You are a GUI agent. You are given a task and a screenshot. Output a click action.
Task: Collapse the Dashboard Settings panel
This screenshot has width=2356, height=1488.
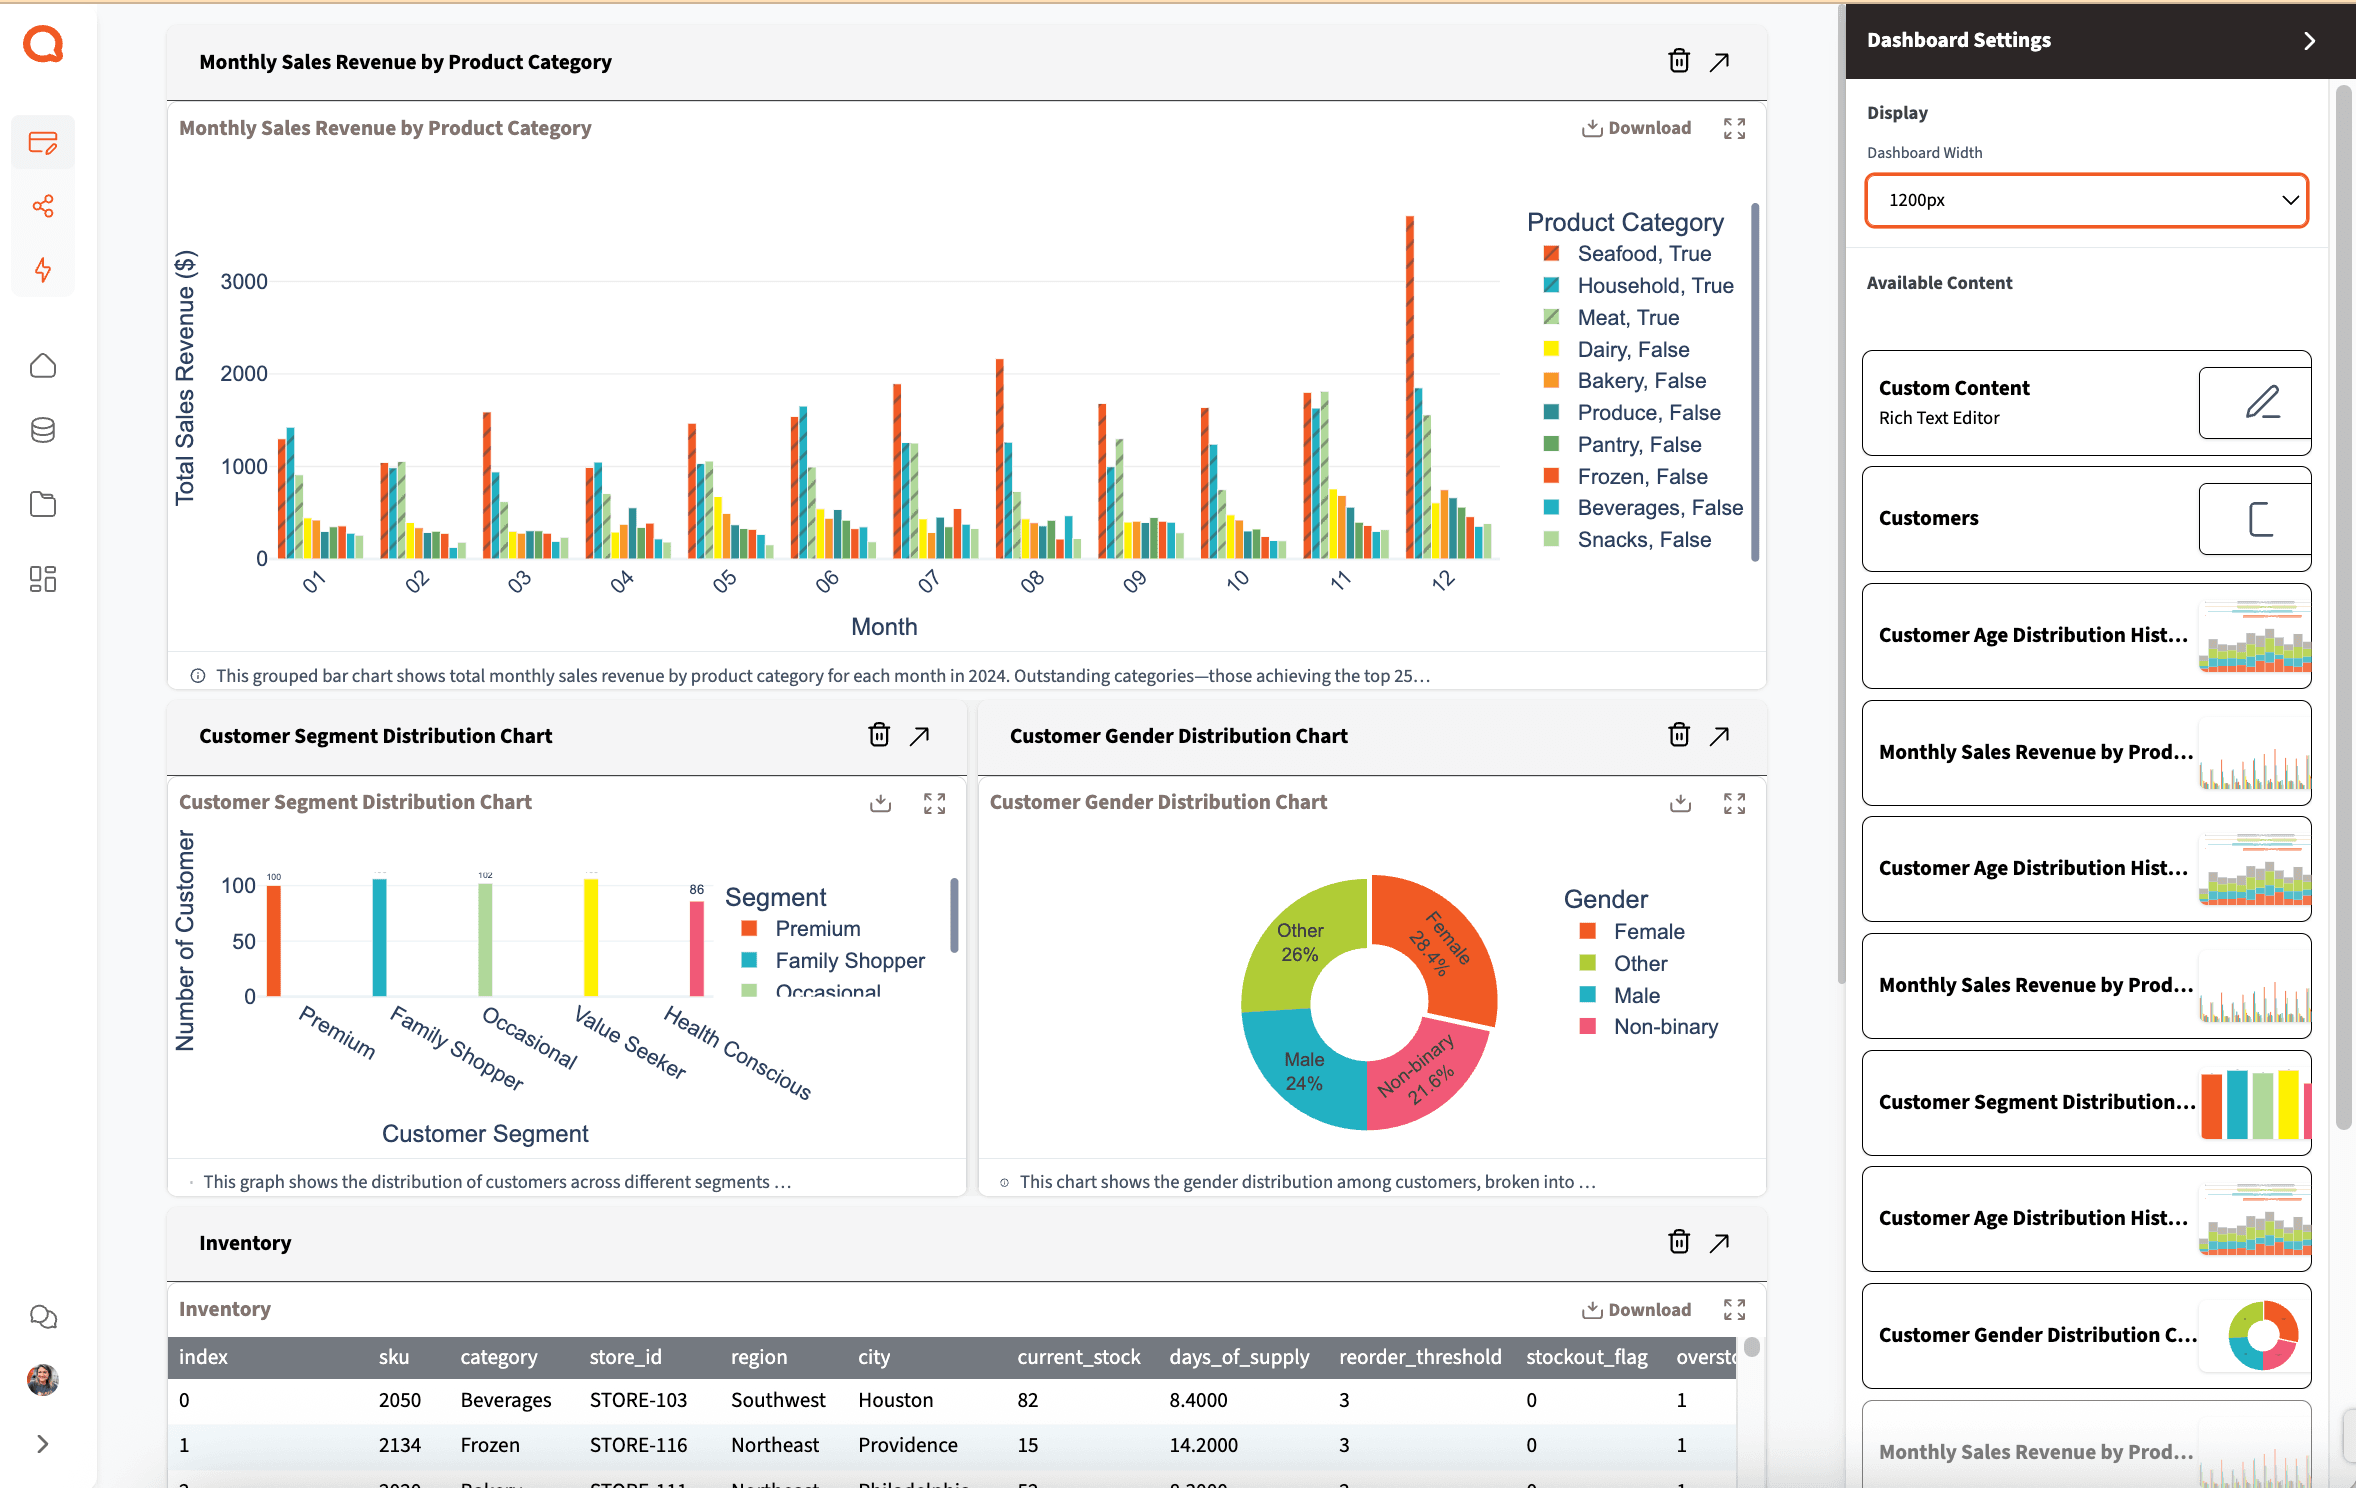[2309, 41]
